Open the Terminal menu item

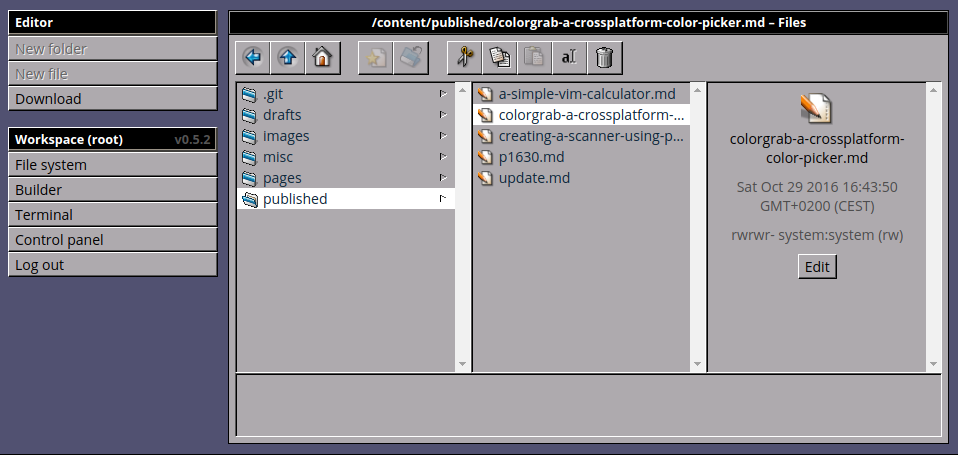(112, 215)
